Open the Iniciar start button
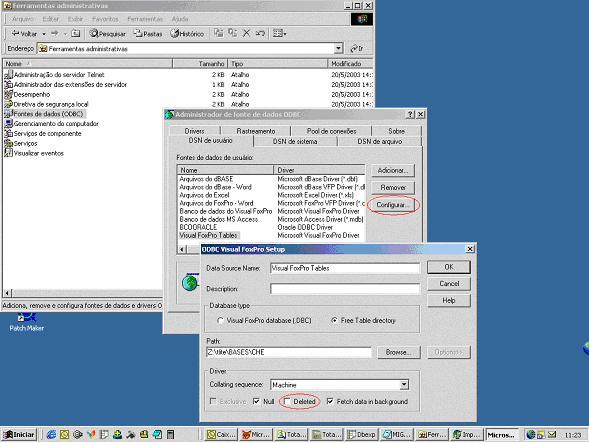The height and width of the screenshot is (443, 589). [x=20, y=434]
